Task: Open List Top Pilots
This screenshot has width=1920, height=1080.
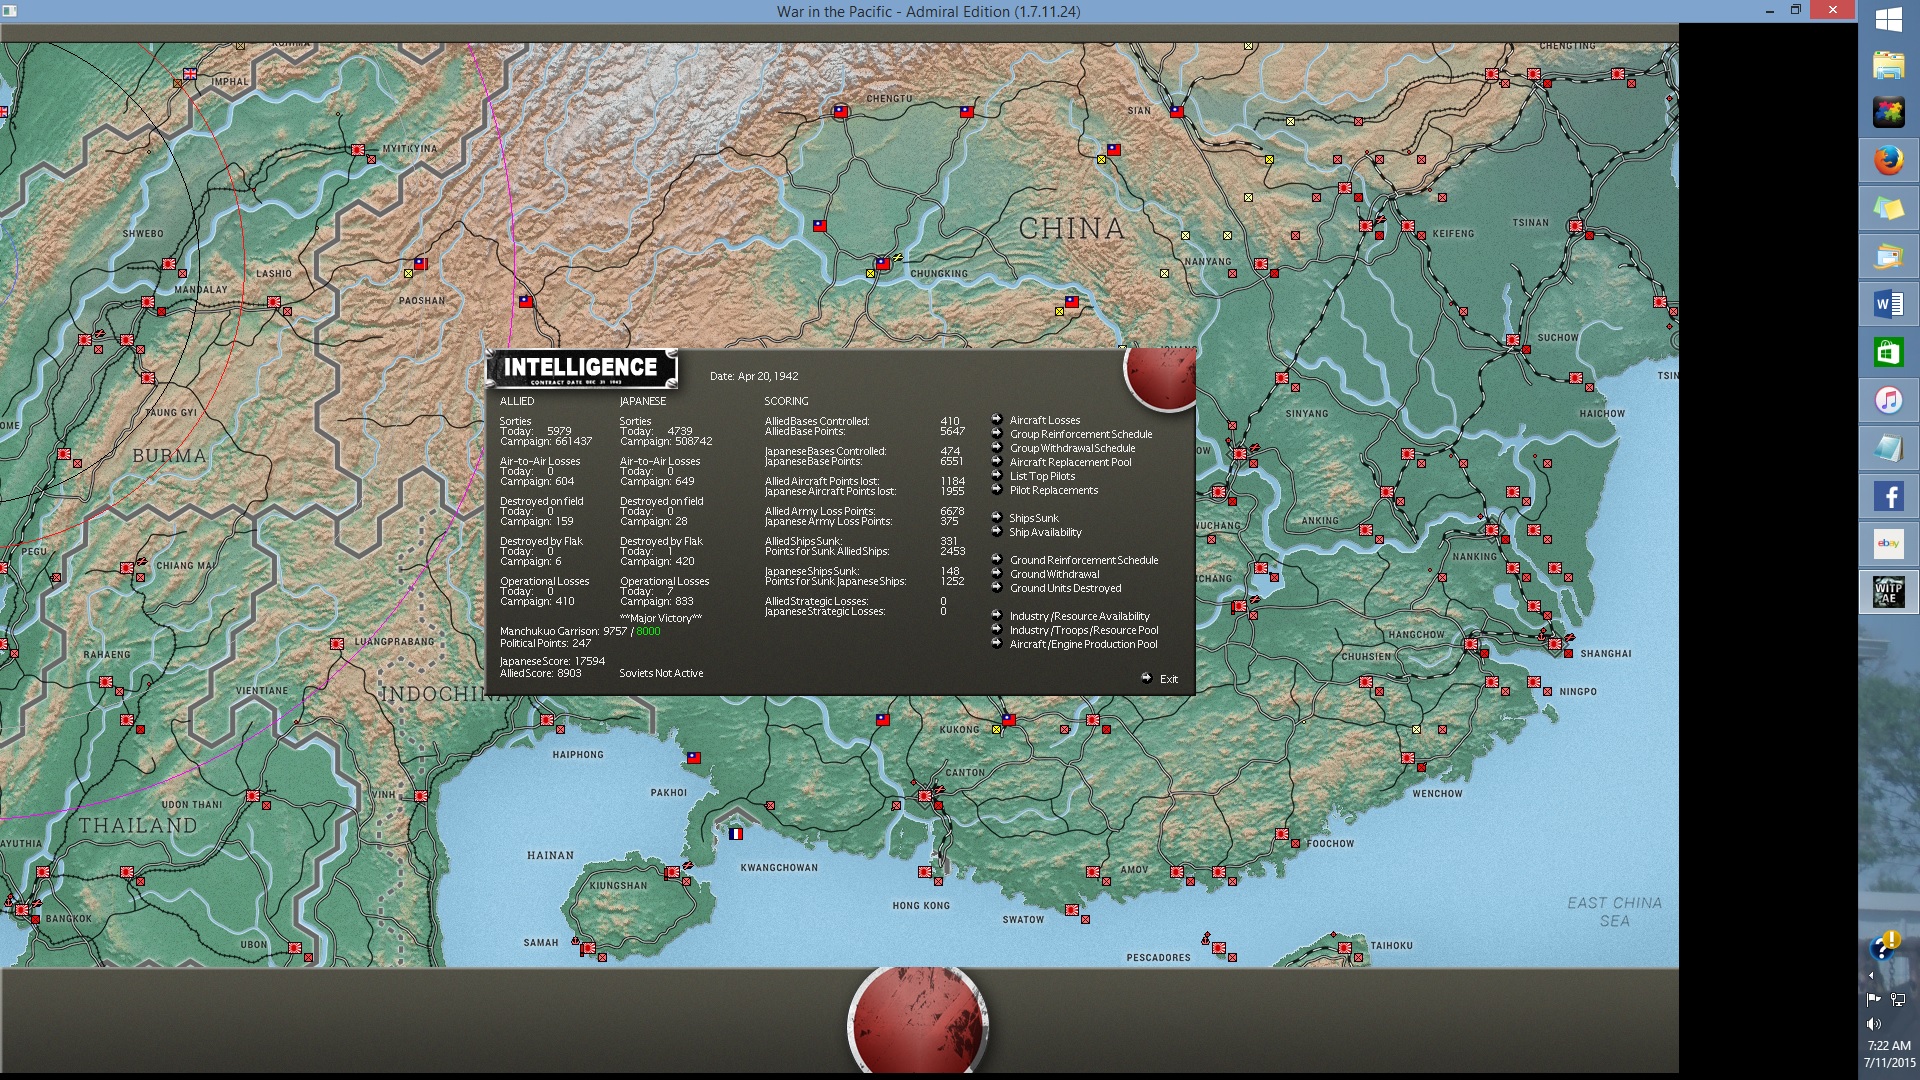Action: pyautogui.click(x=1042, y=476)
